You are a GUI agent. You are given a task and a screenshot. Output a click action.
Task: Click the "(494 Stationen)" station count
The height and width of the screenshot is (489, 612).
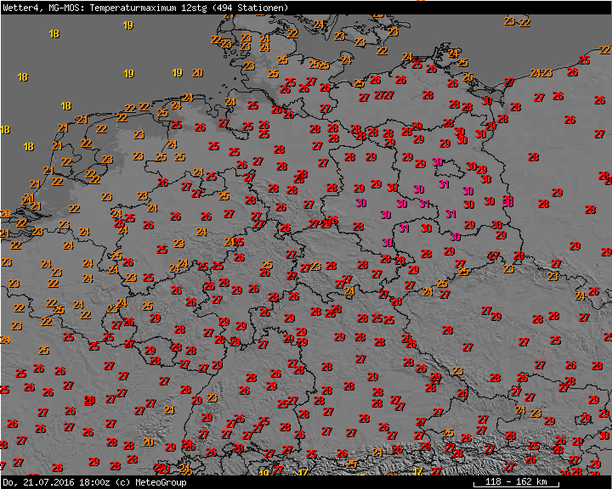coord(250,8)
